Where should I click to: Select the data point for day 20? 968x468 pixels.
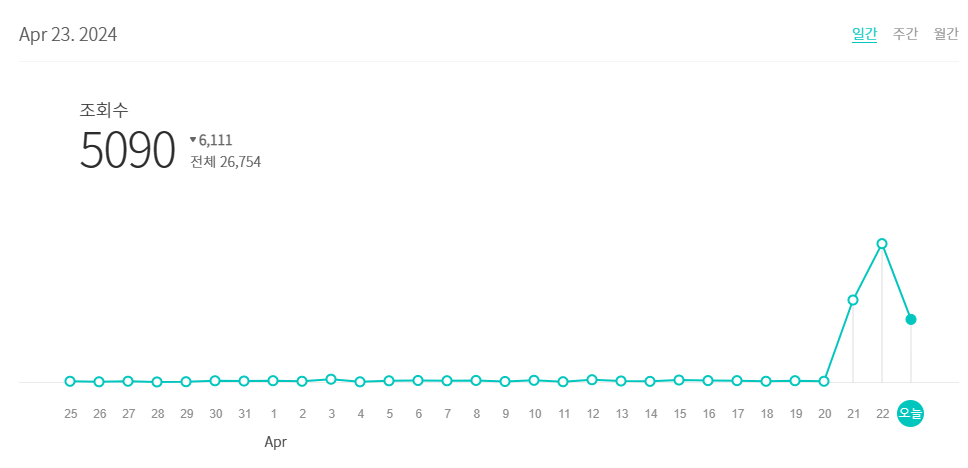coord(824,382)
